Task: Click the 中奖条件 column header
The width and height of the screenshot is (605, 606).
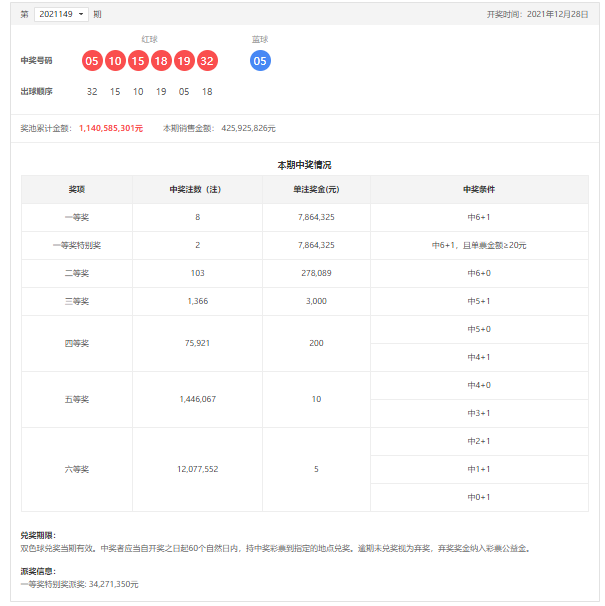Action: (x=479, y=189)
